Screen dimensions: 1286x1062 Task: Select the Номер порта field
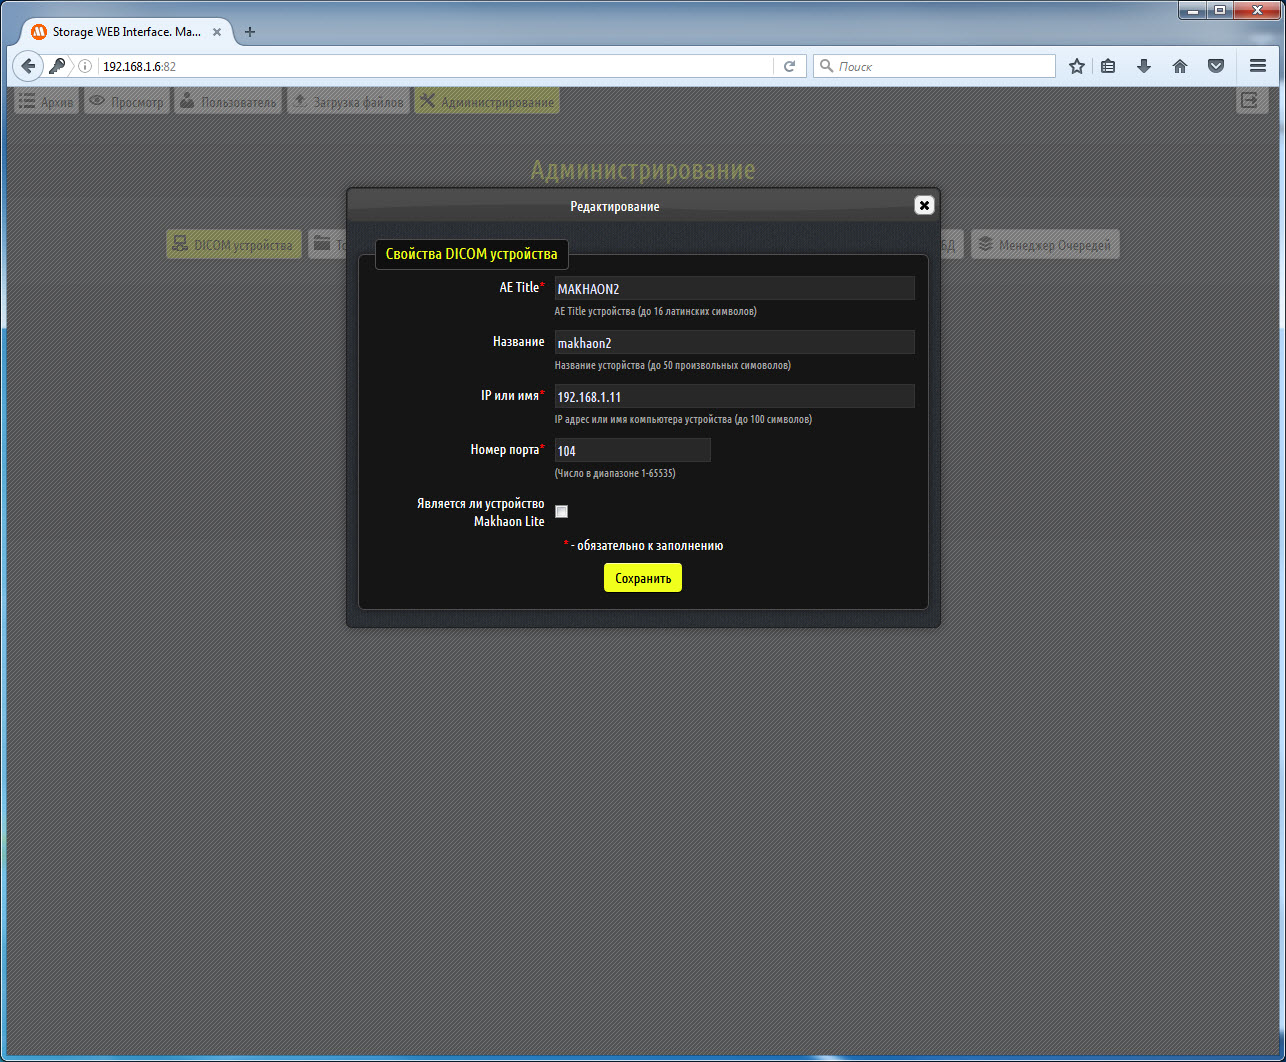[x=632, y=450]
